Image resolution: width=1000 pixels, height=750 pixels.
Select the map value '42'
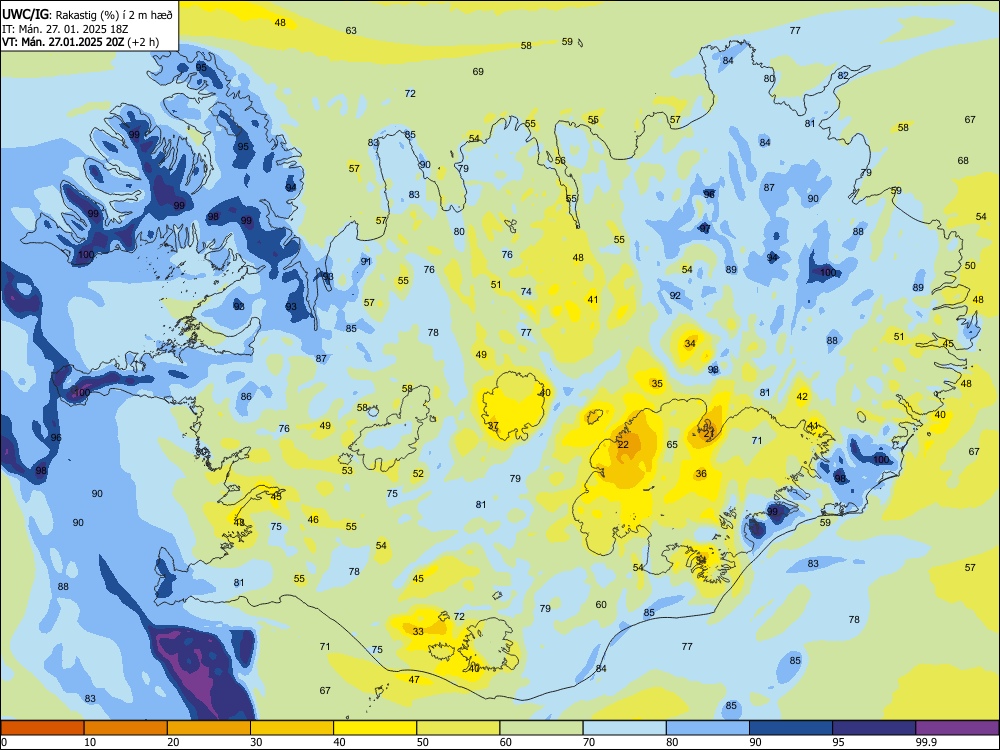point(802,396)
